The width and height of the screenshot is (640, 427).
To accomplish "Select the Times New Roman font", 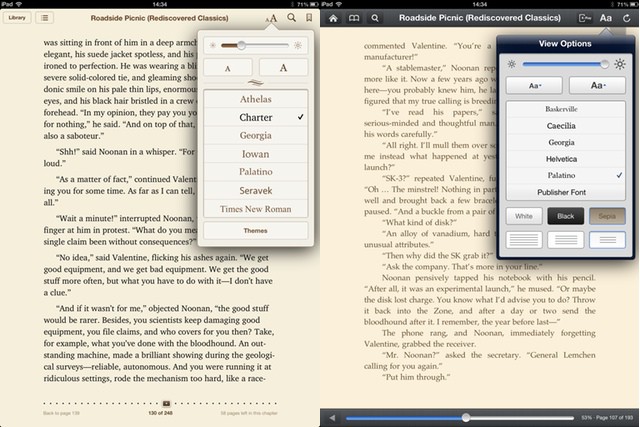I will [255, 208].
